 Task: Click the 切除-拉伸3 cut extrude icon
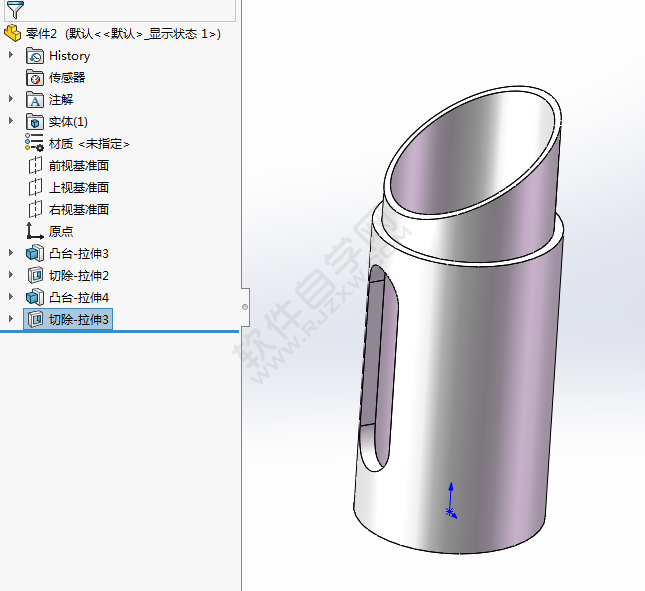pyautogui.click(x=35, y=319)
